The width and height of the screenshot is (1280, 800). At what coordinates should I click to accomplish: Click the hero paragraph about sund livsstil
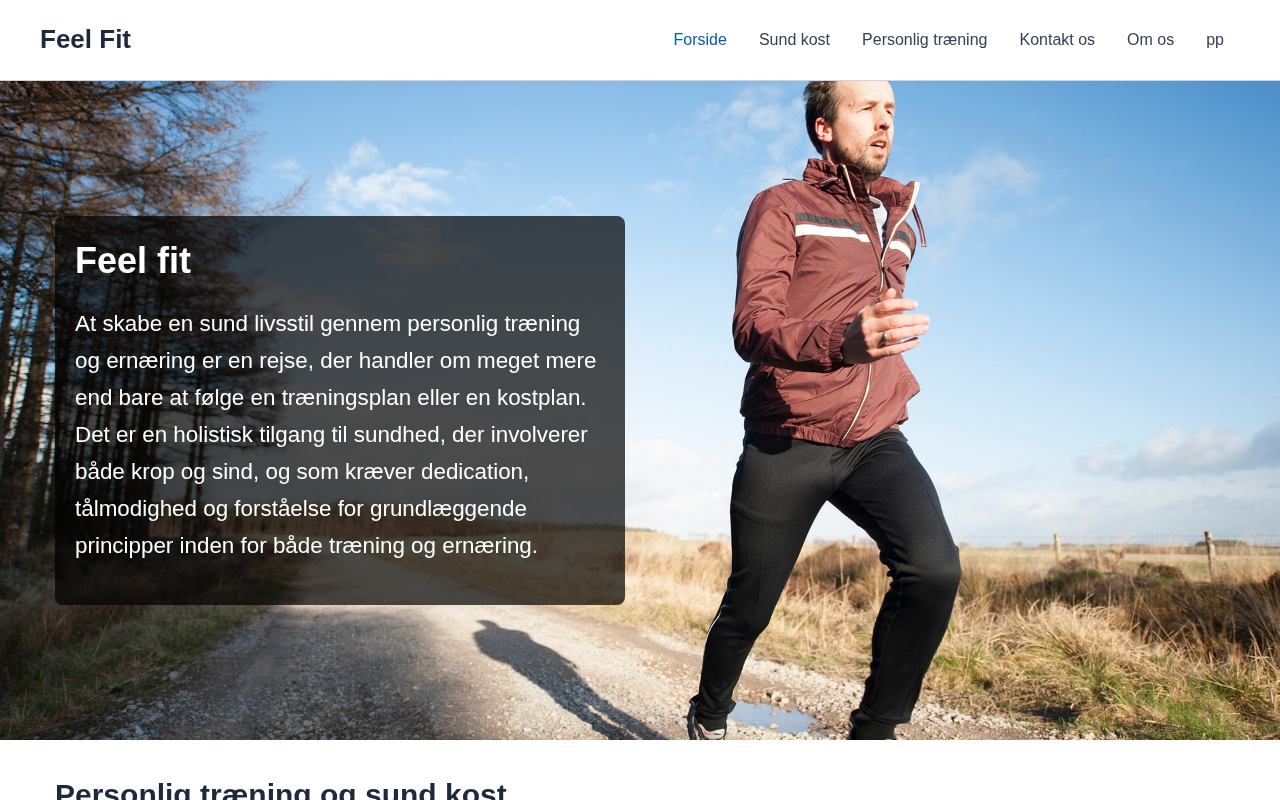click(x=338, y=435)
